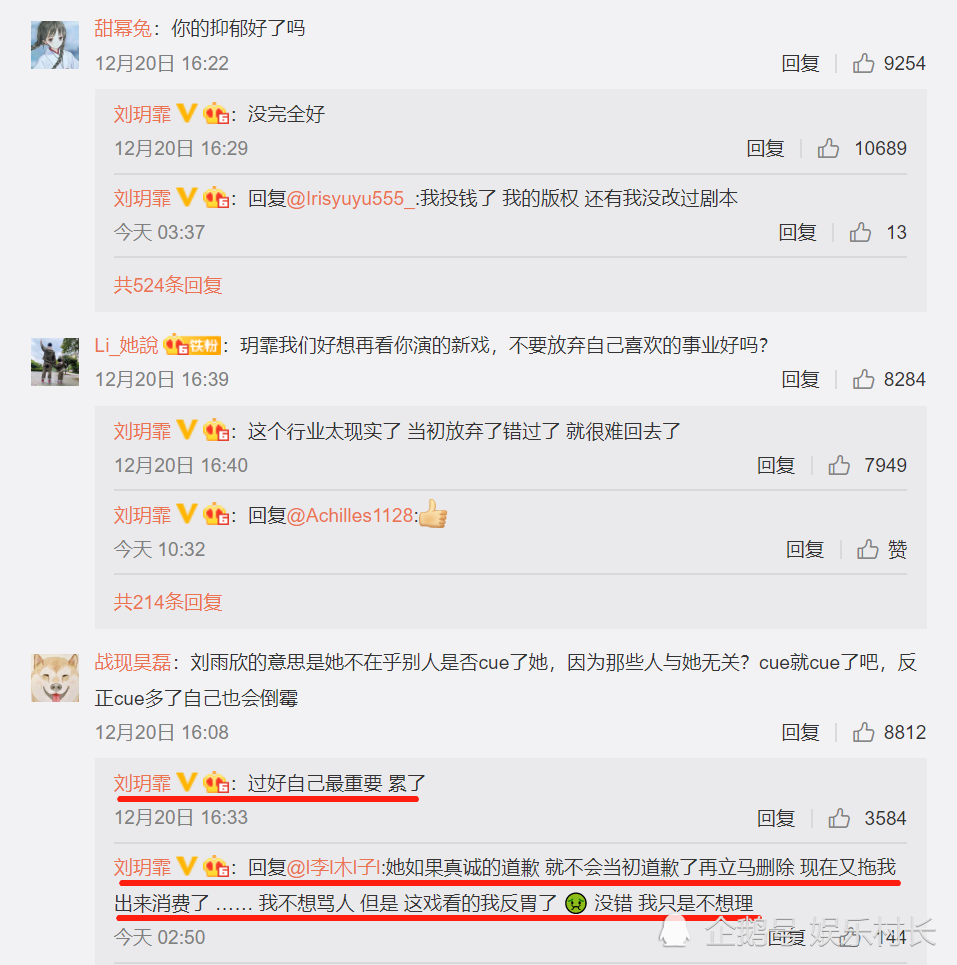Open the @Irisyuyu555_ mention link

pos(351,198)
